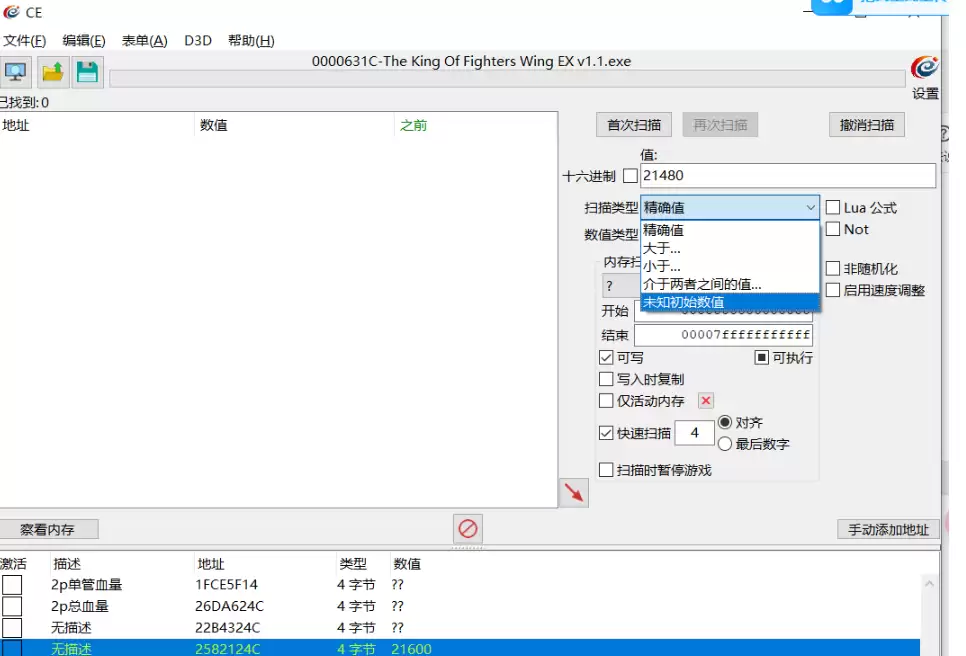The image size is (966, 656).
Task: Collapse the scan type dropdown arrow
Action: [810, 208]
